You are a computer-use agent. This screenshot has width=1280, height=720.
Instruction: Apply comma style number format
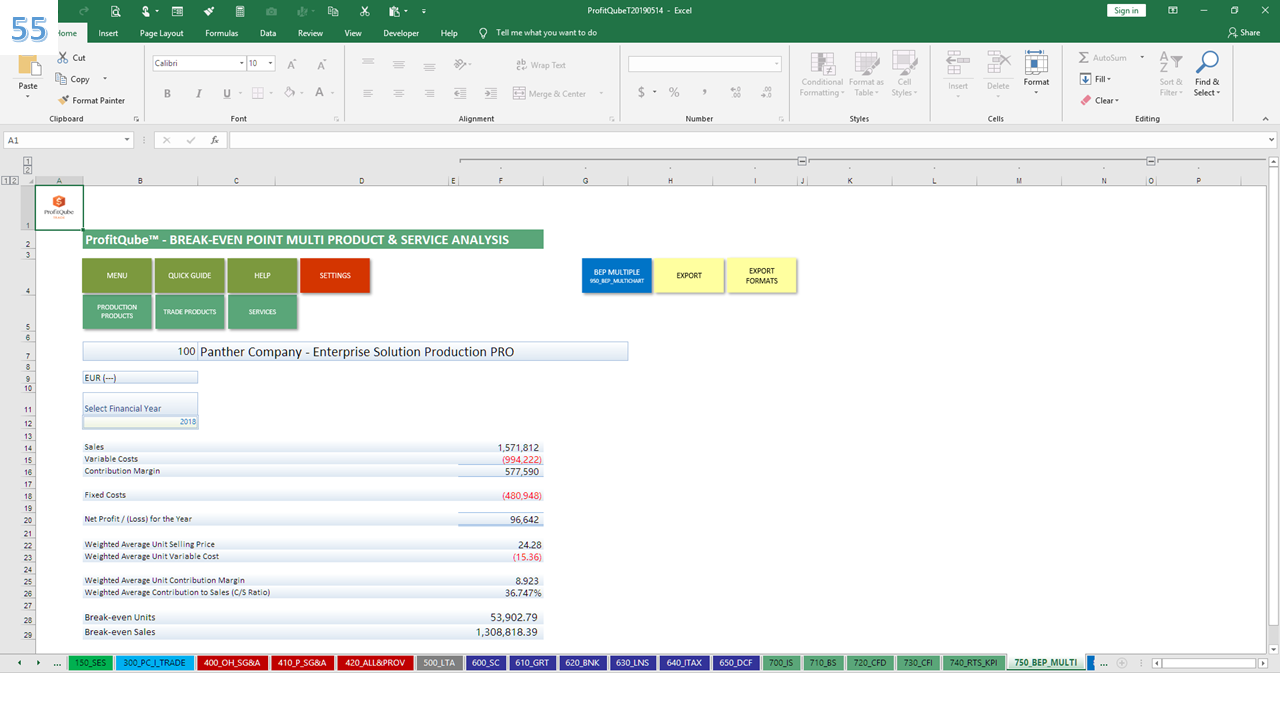point(705,92)
